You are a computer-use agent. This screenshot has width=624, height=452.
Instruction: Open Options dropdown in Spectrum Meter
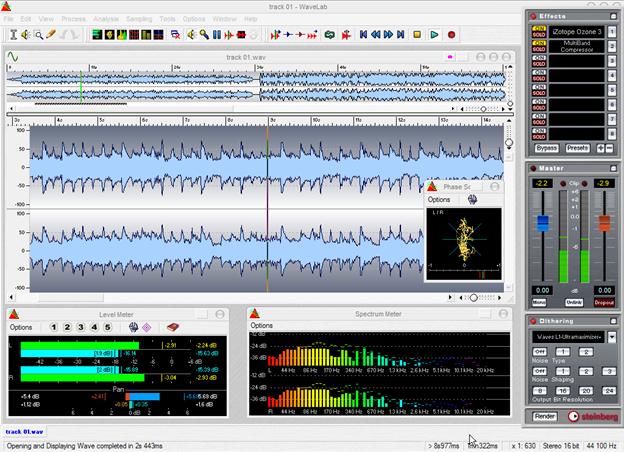[261, 326]
